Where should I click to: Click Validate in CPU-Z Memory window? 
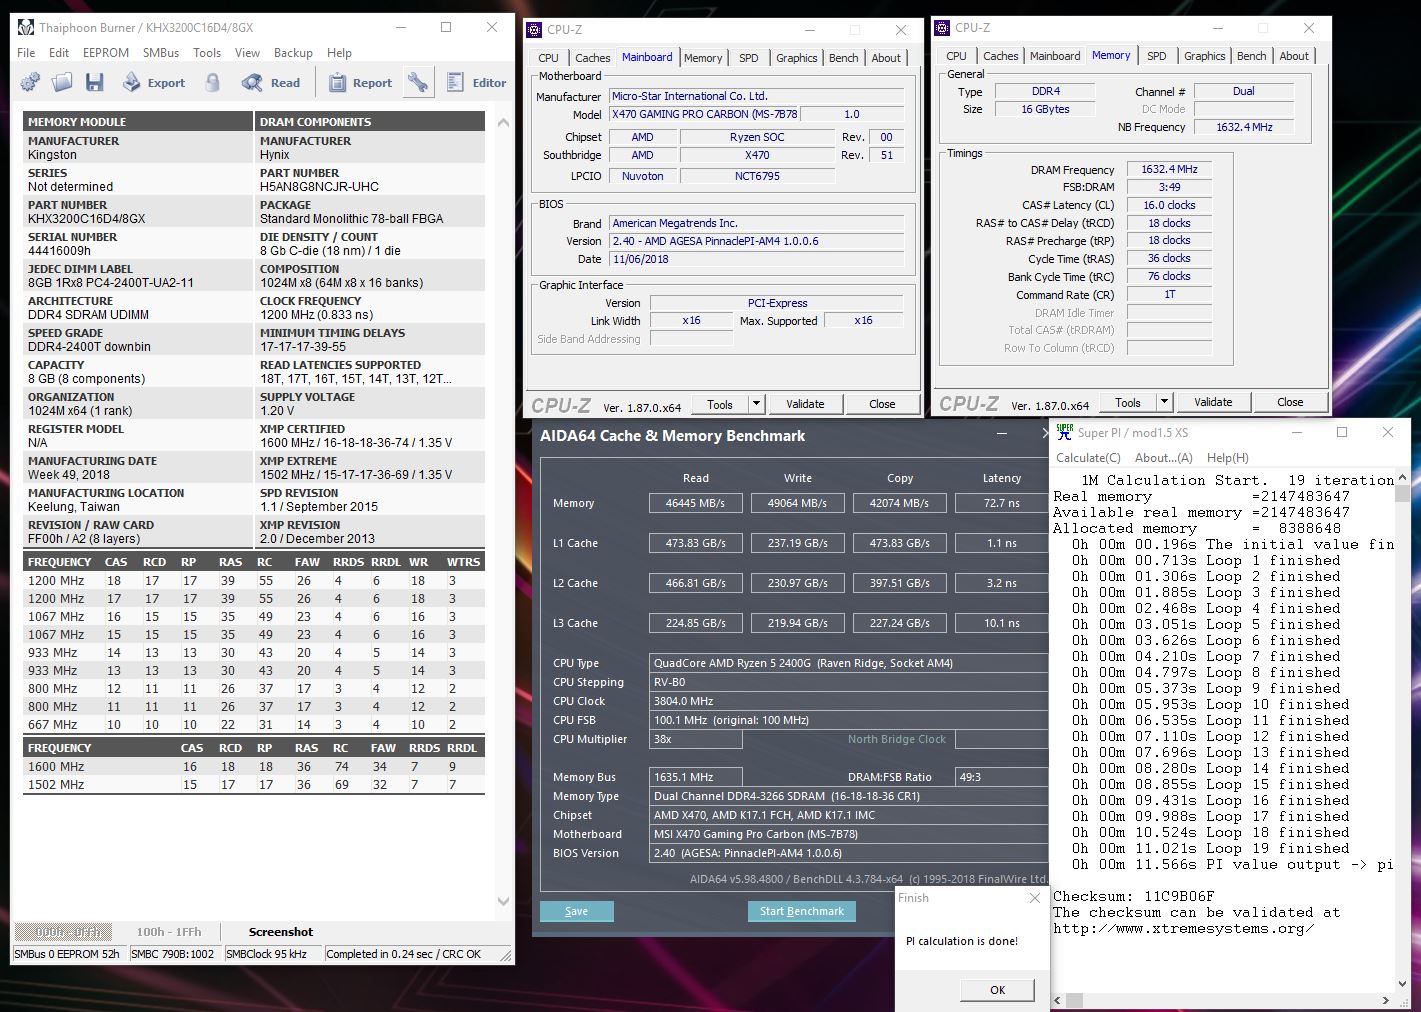pyautogui.click(x=1213, y=402)
